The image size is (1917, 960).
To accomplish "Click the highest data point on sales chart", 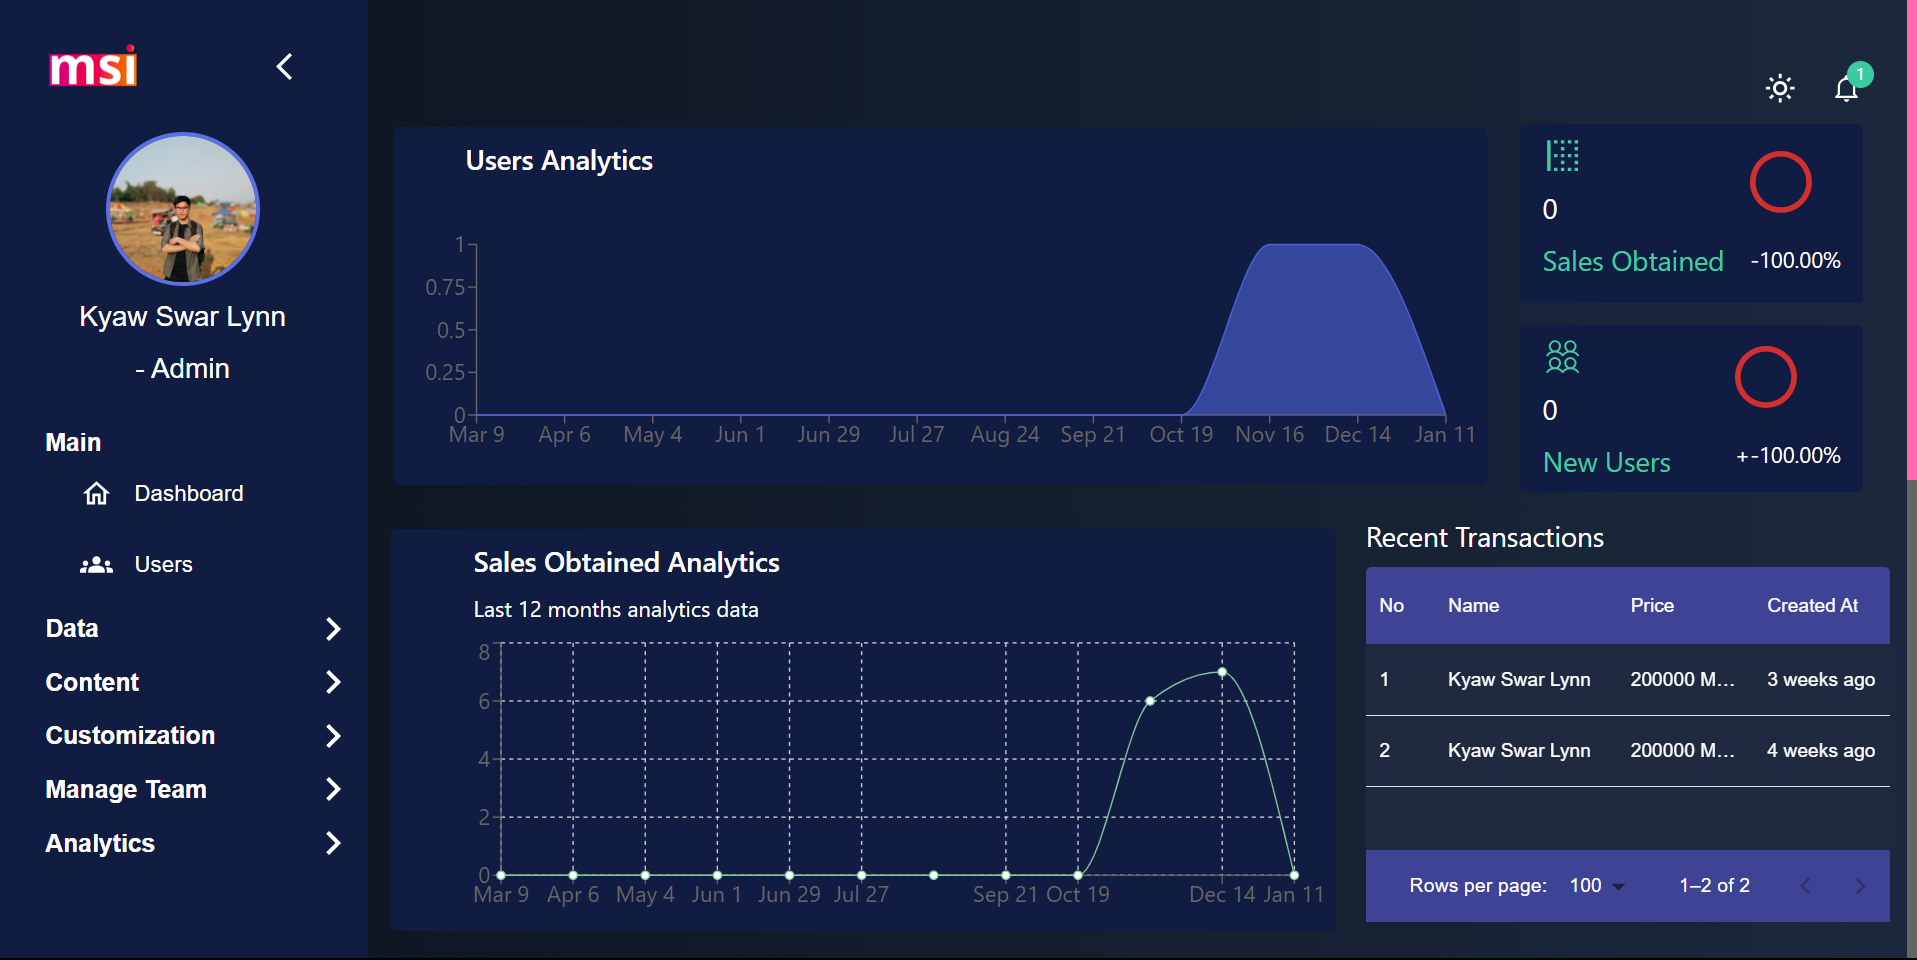I will click(x=1222, y=672).
